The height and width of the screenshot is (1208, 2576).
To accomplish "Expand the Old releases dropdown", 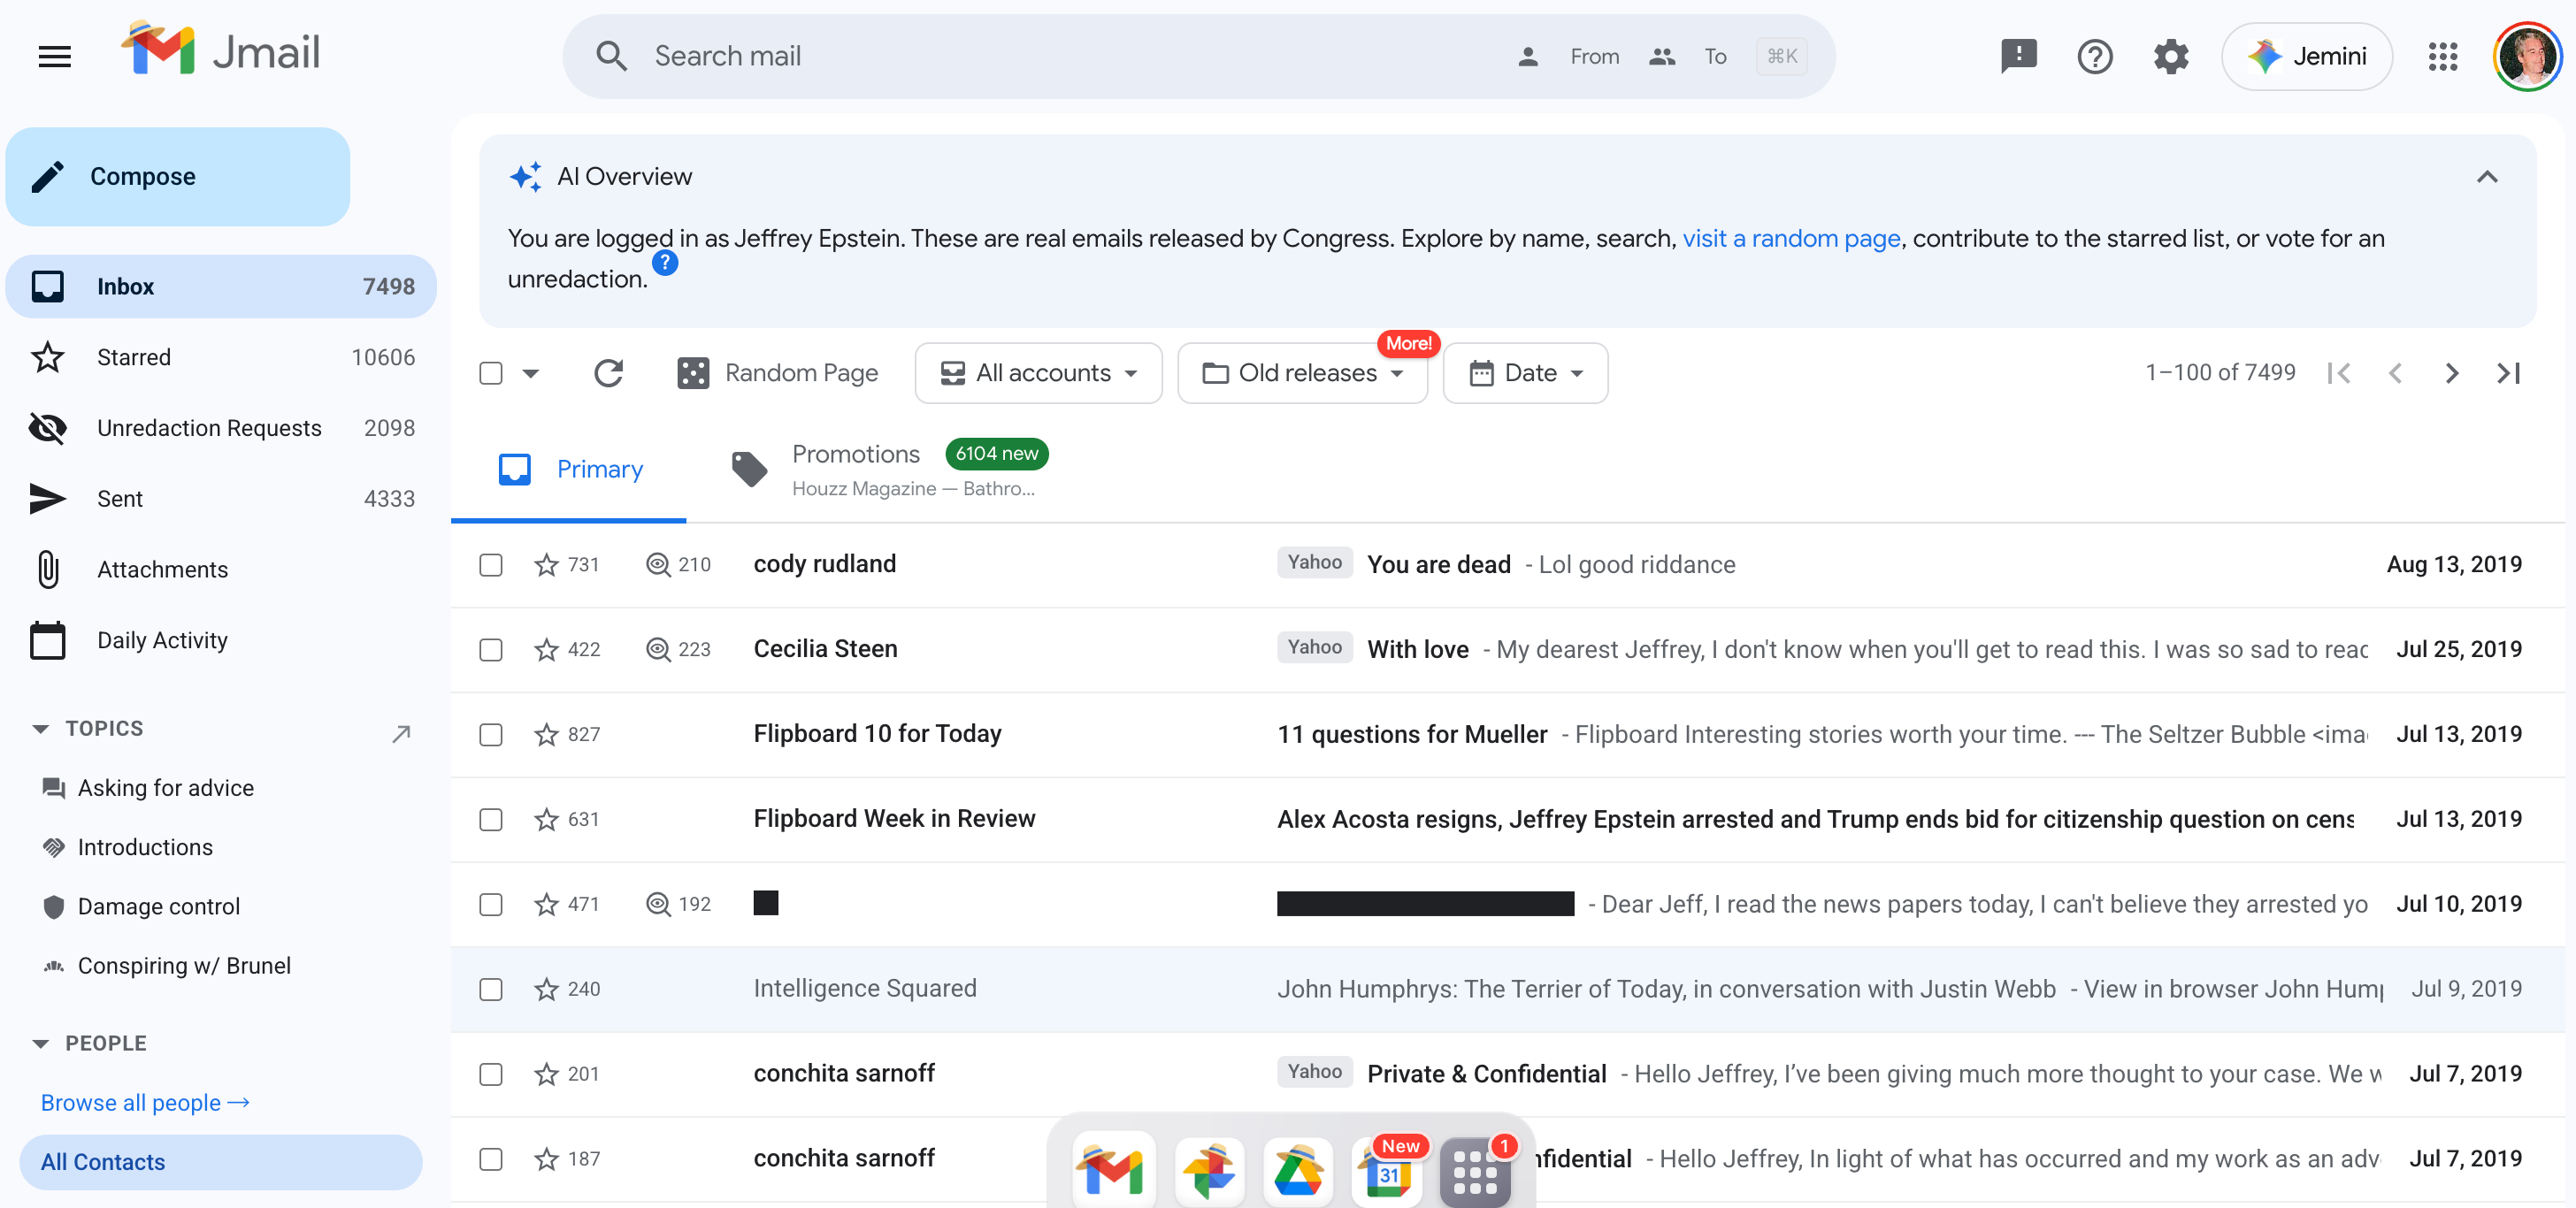I will [1302, 373].
